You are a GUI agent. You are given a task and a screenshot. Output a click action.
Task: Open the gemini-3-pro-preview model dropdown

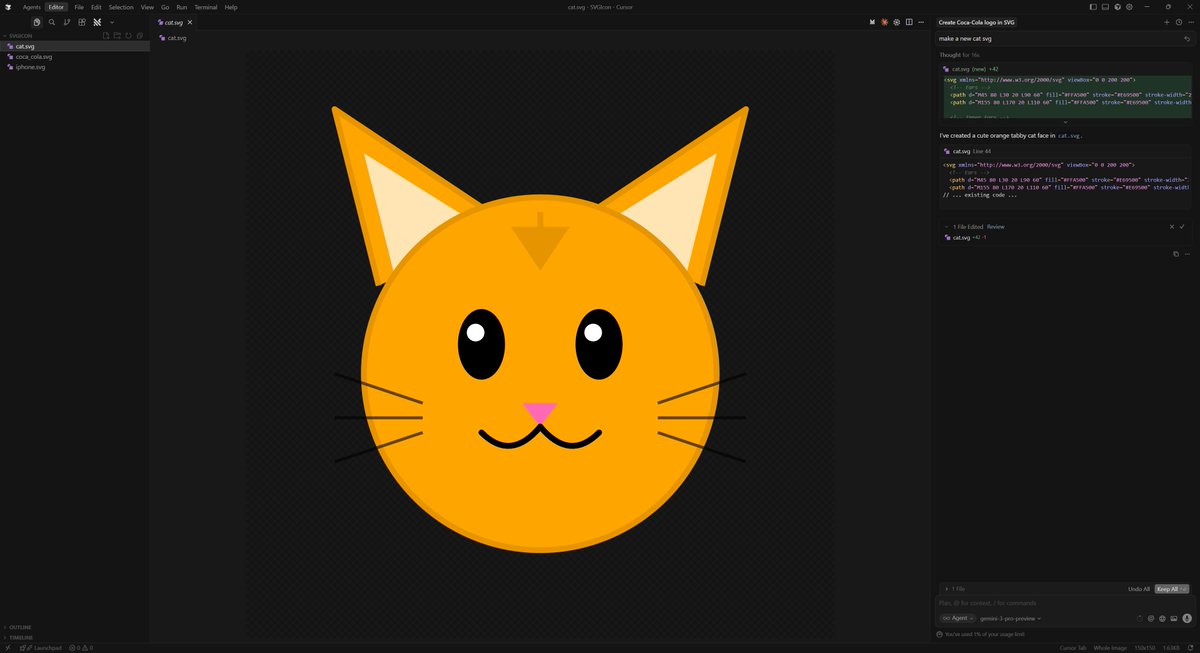click(1010, 618)
